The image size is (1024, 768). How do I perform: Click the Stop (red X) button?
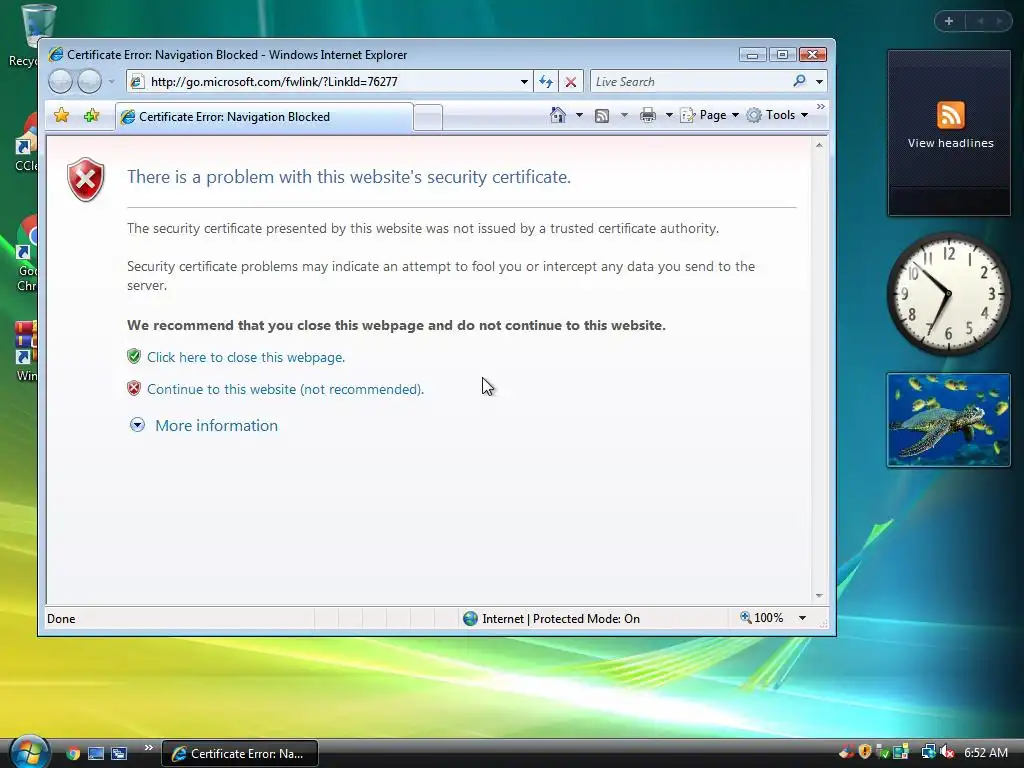pos(571,82)
